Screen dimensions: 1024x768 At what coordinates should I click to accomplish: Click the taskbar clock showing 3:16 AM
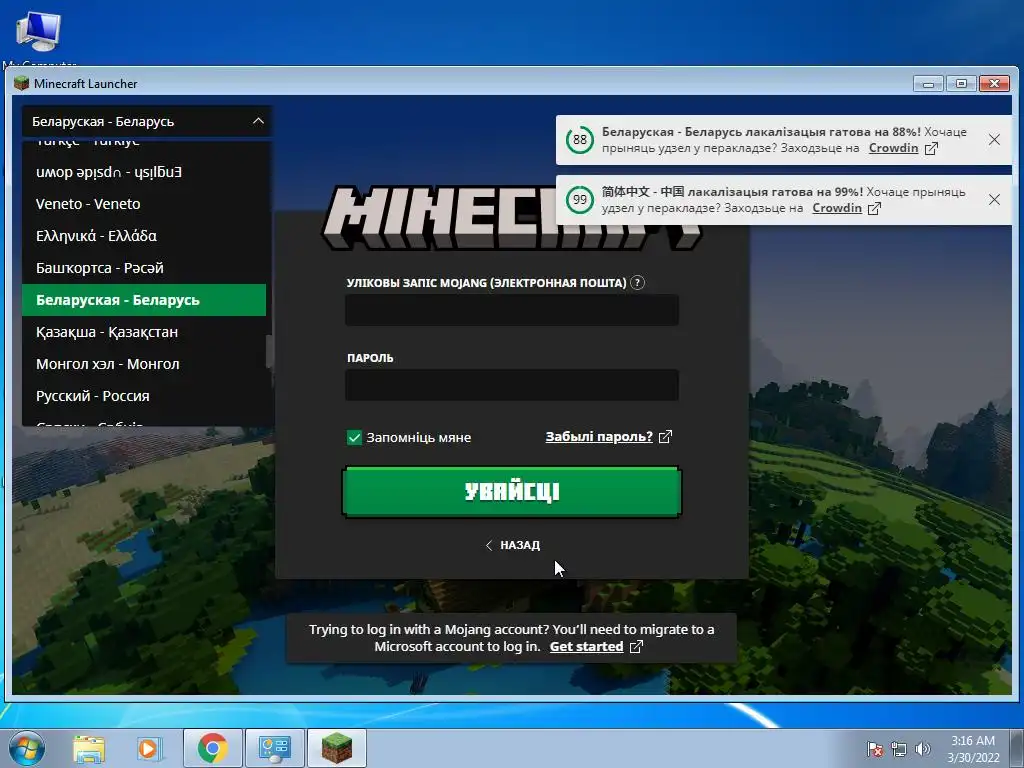(973, 749)
